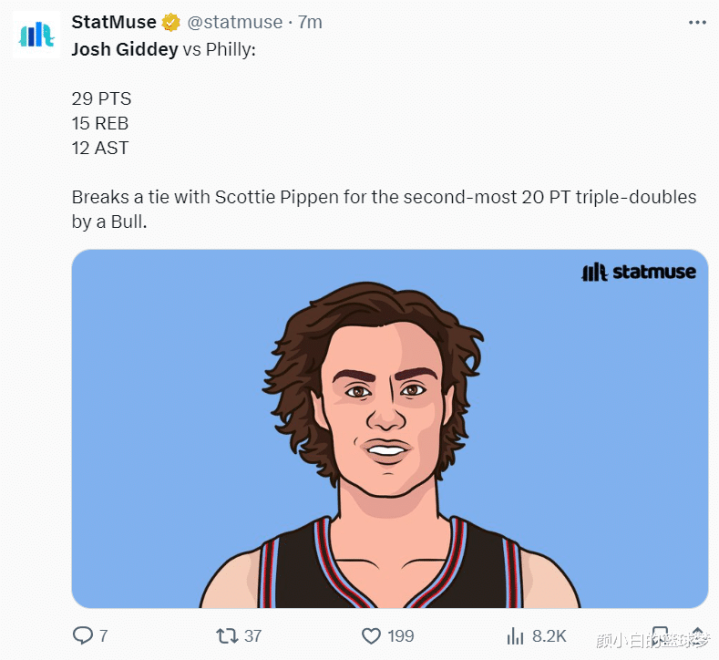The width and height of the screenshot is (719, 660).
Task: Click the gold verified badge beside StatMuse
Action: tap(171, 22)
